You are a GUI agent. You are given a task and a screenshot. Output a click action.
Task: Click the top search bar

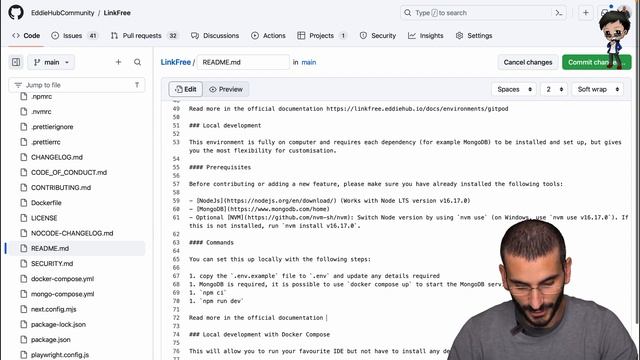point(484,13)
